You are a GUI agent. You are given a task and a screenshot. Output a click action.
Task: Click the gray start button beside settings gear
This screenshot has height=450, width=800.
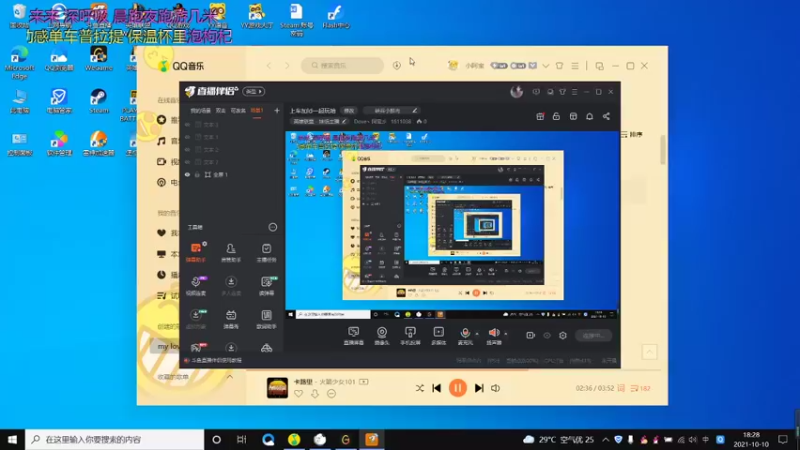(593, 336)
